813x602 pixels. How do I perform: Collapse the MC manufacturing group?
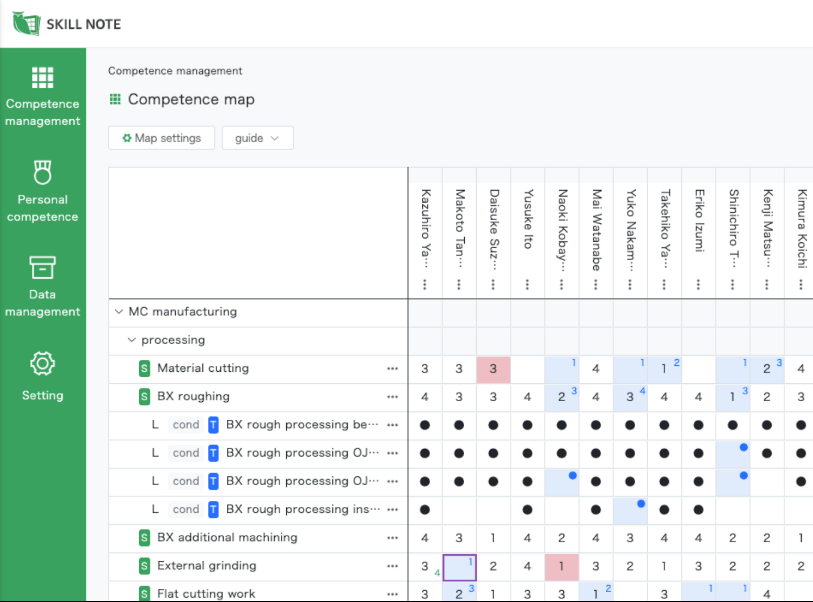(121, 311)
